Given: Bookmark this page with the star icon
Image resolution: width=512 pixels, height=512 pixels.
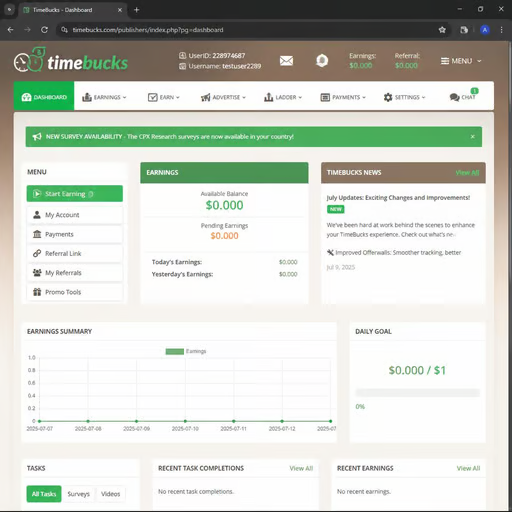Looking at the screenshot, I should click(442, 30).
